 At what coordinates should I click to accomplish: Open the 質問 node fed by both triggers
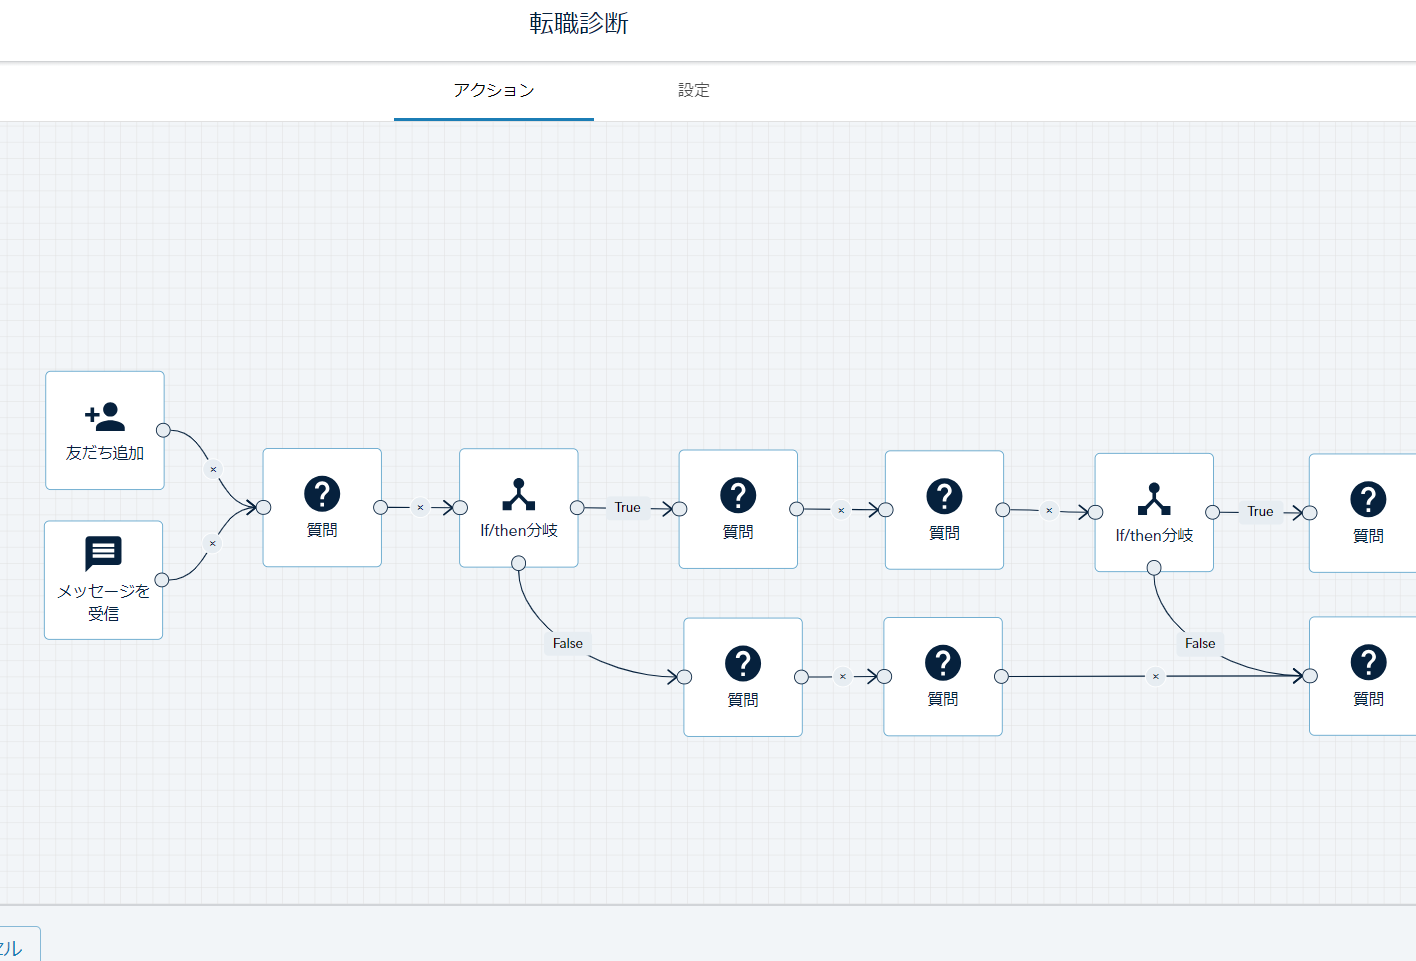pos(322,507)
